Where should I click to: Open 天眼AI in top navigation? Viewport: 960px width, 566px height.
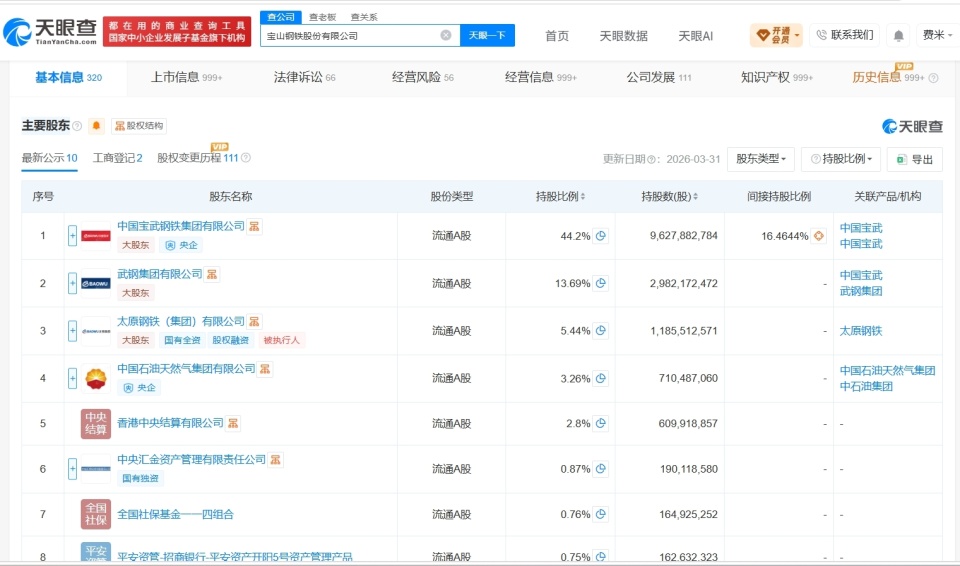coord(696,36)
